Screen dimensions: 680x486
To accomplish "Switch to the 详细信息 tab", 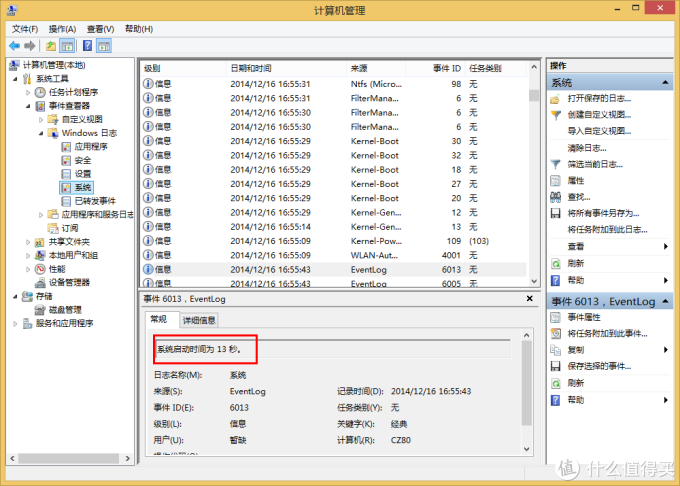I will point(199,320).
